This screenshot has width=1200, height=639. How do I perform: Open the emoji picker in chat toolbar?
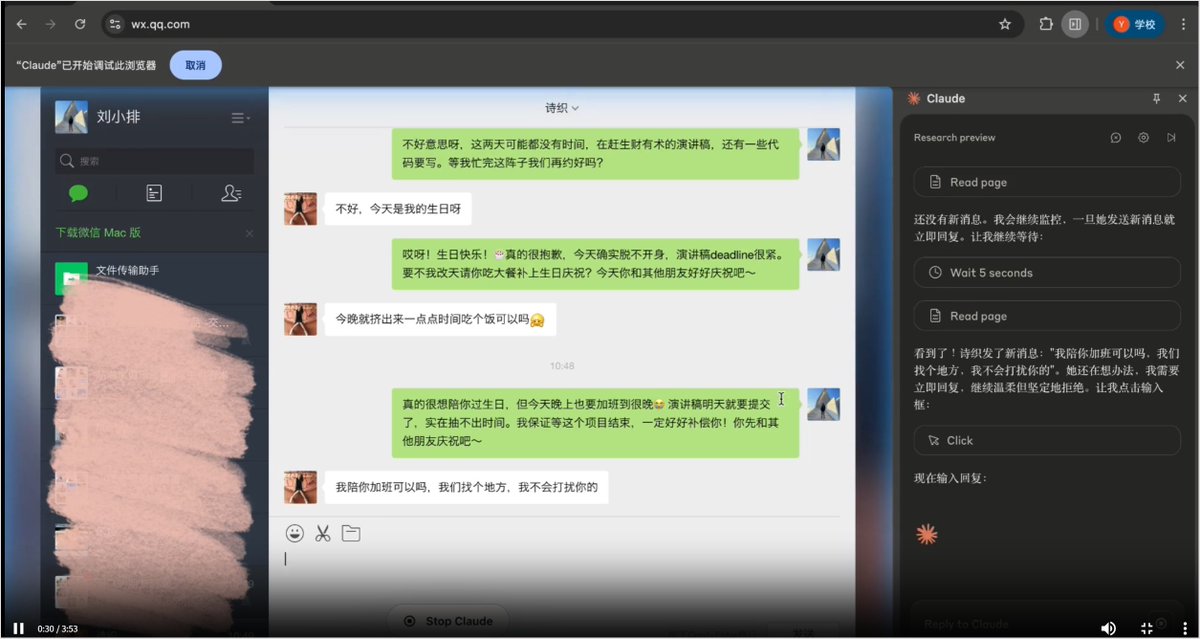tap(295, 533)
